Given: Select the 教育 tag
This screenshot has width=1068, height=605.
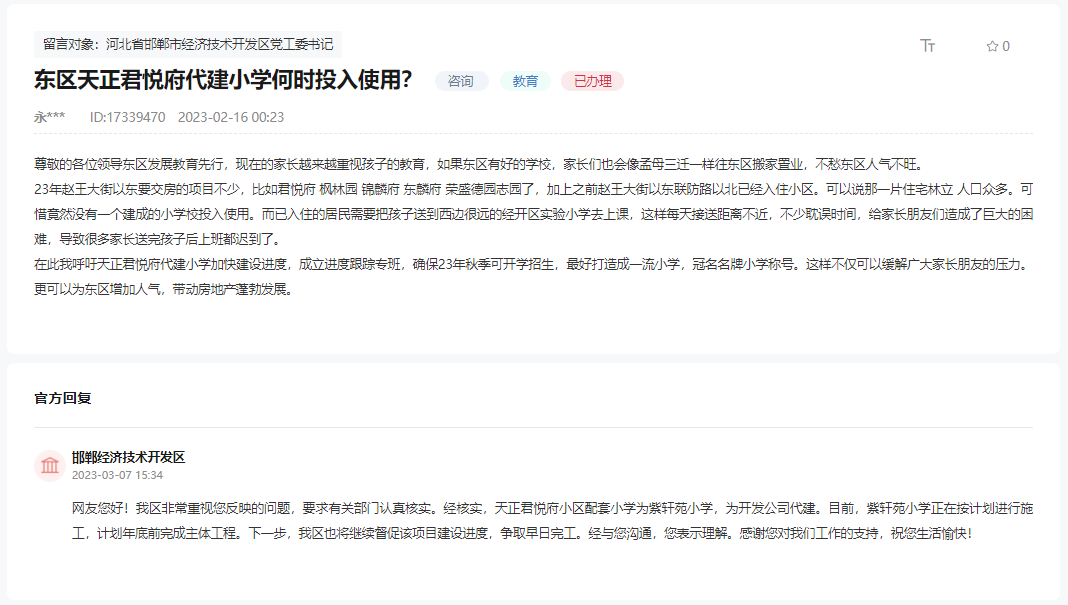Looking at the screenshot, I should tap(525, 81).
